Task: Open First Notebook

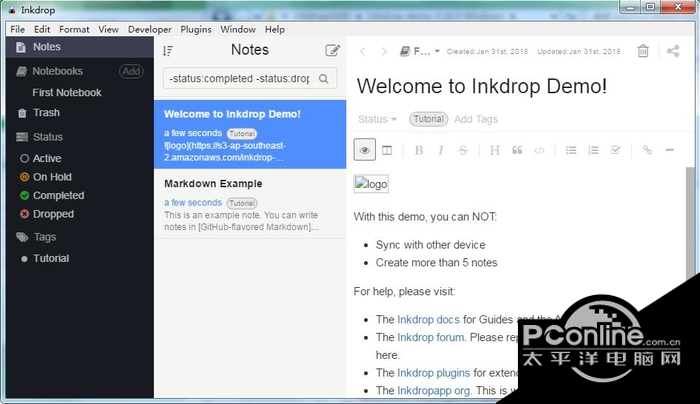Action: 67,93
